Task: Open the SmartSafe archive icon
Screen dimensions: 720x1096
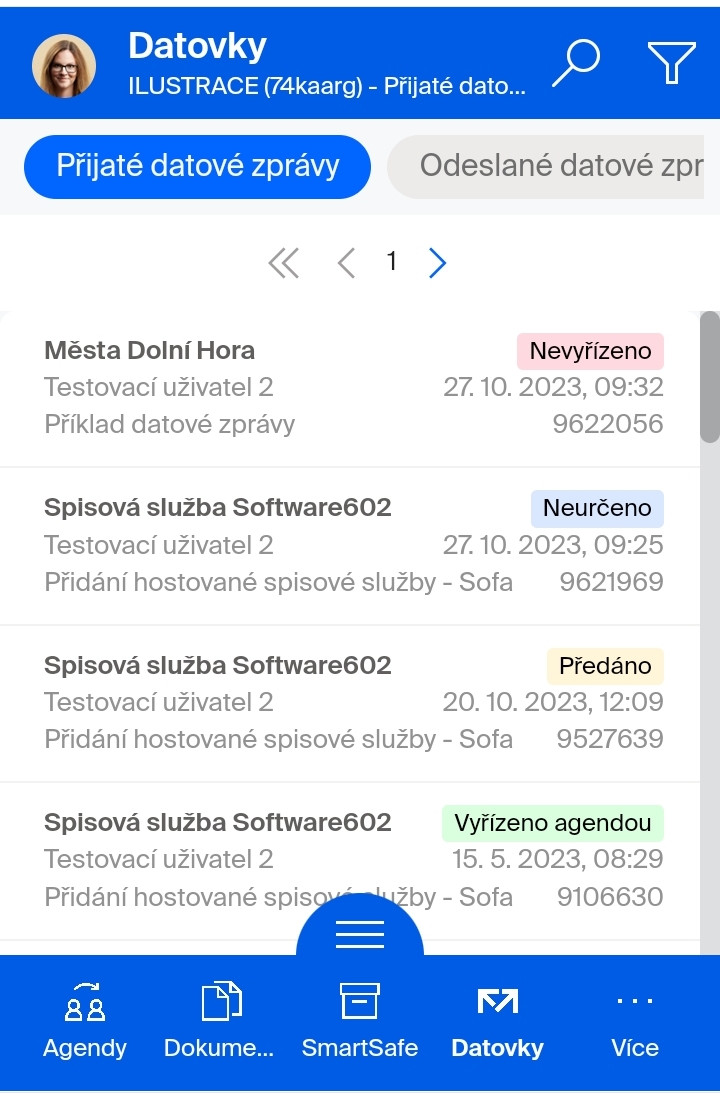Action: 360,1001
